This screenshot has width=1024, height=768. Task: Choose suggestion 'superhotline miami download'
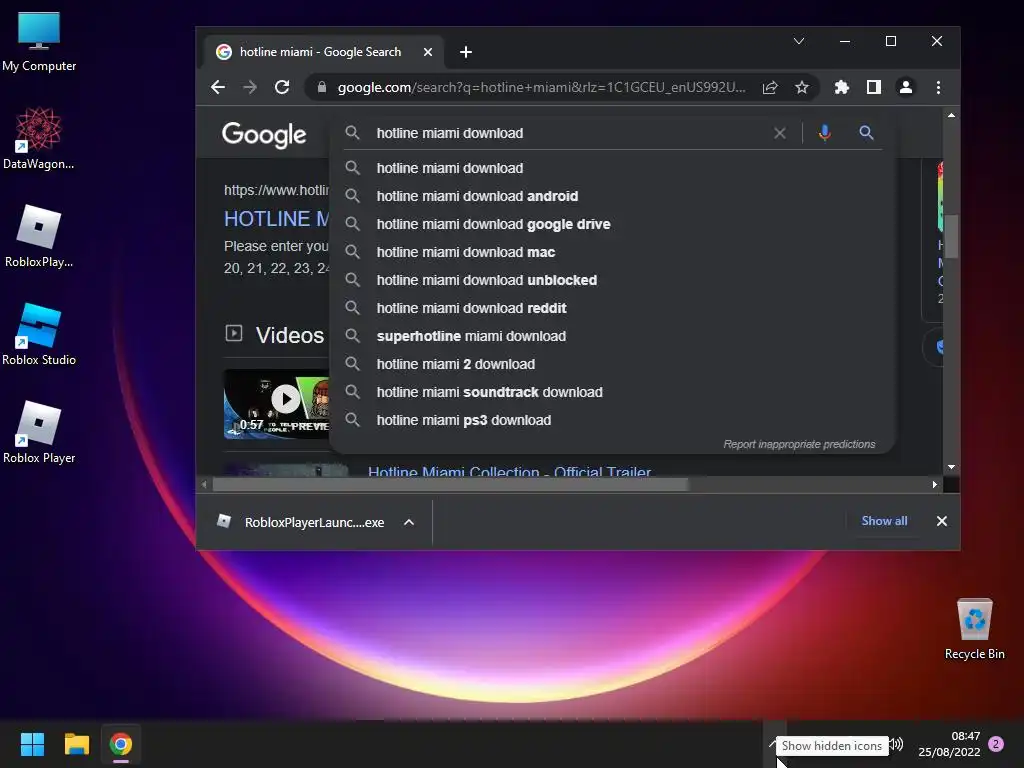(611, 336)
